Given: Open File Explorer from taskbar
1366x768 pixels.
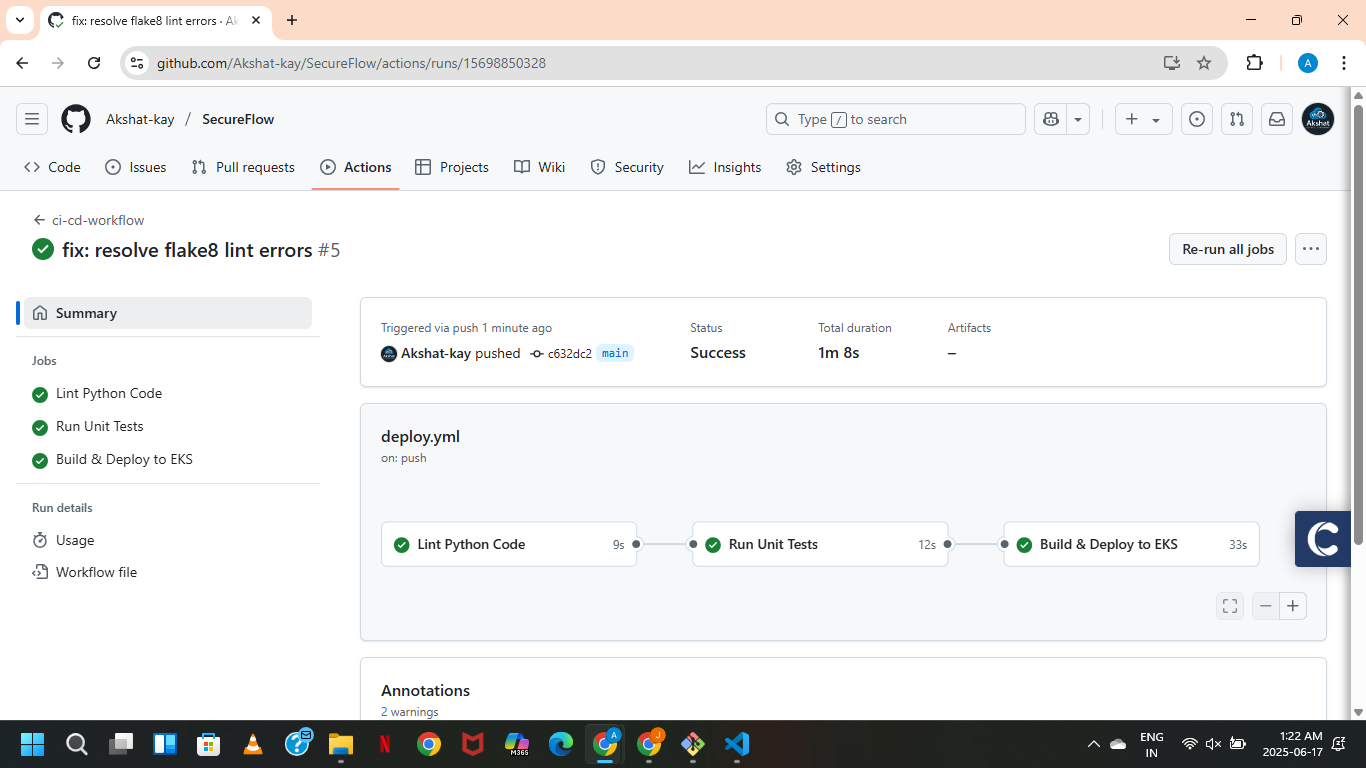Looking at the screenshot, I should pyautogui.click(x=341, y=744).
